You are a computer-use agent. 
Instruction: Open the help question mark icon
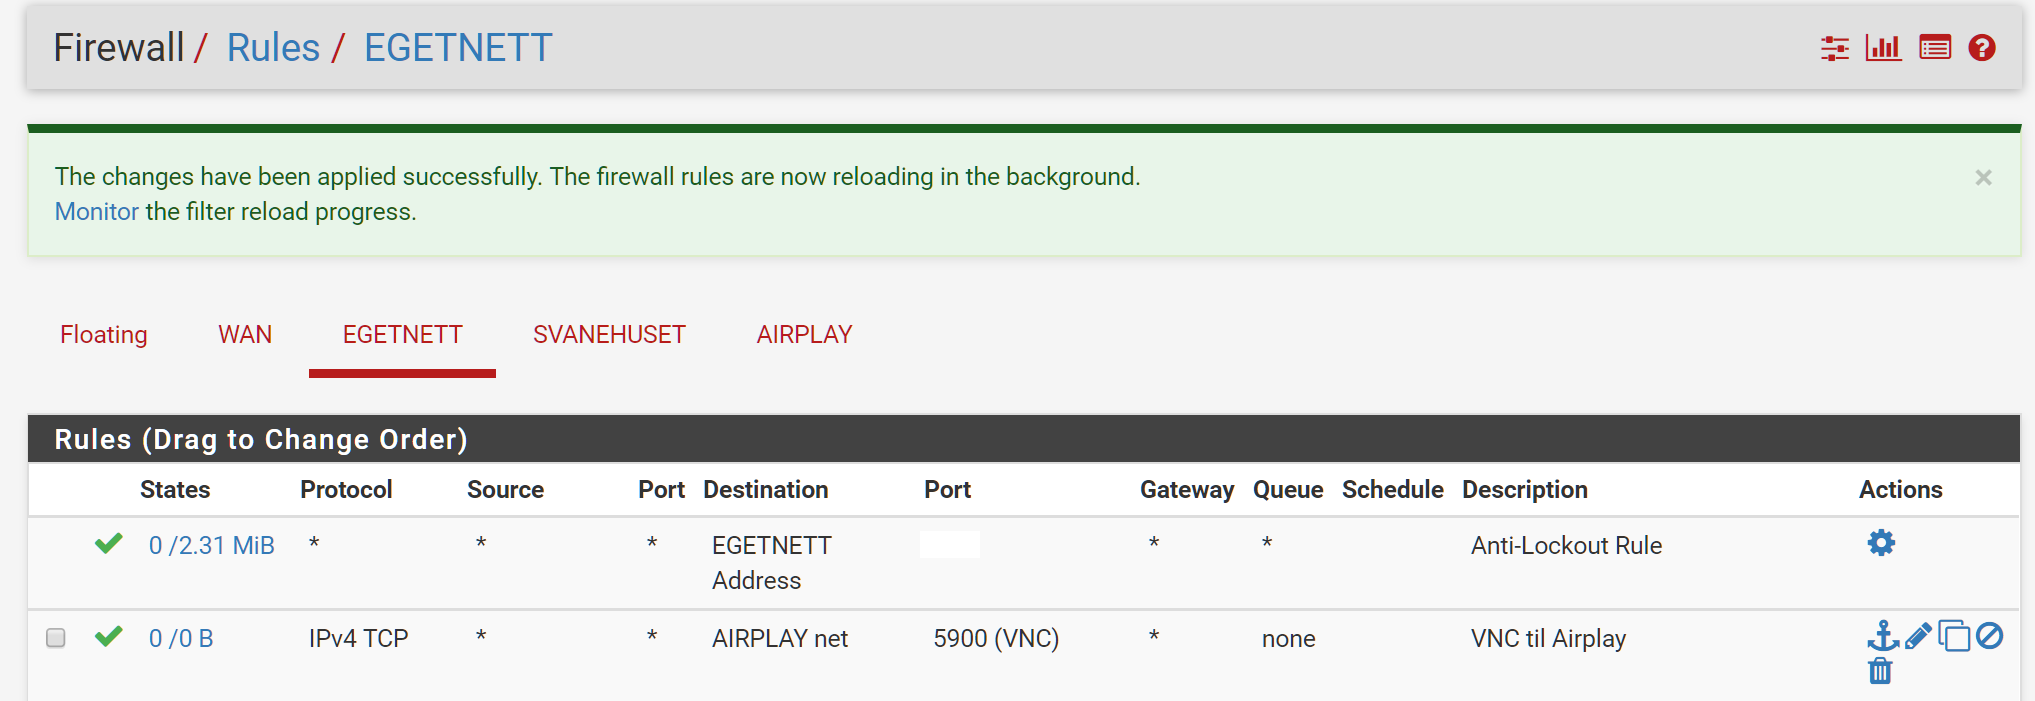click(x=1982, y=48)
